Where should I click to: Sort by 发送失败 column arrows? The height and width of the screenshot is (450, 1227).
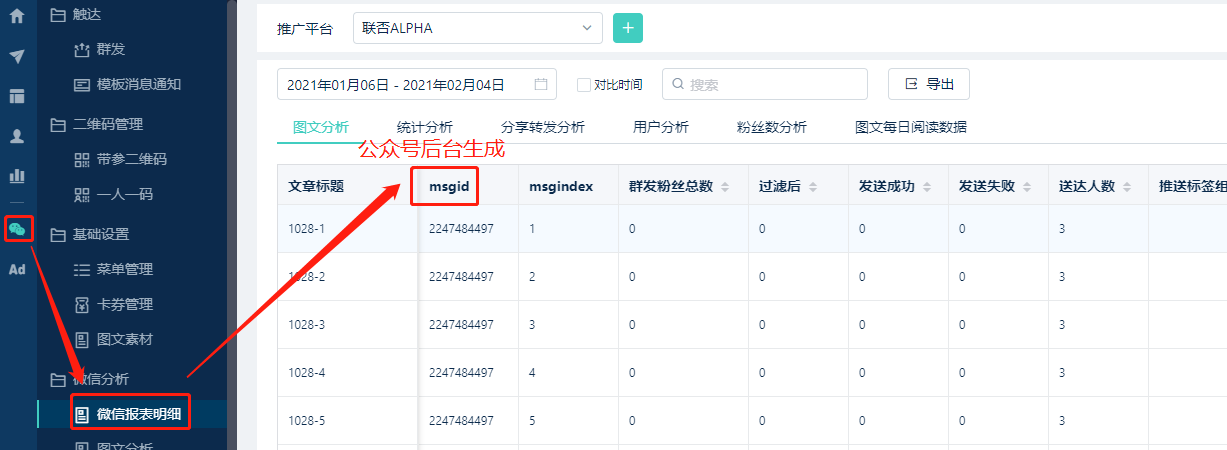pos(1027,187)
